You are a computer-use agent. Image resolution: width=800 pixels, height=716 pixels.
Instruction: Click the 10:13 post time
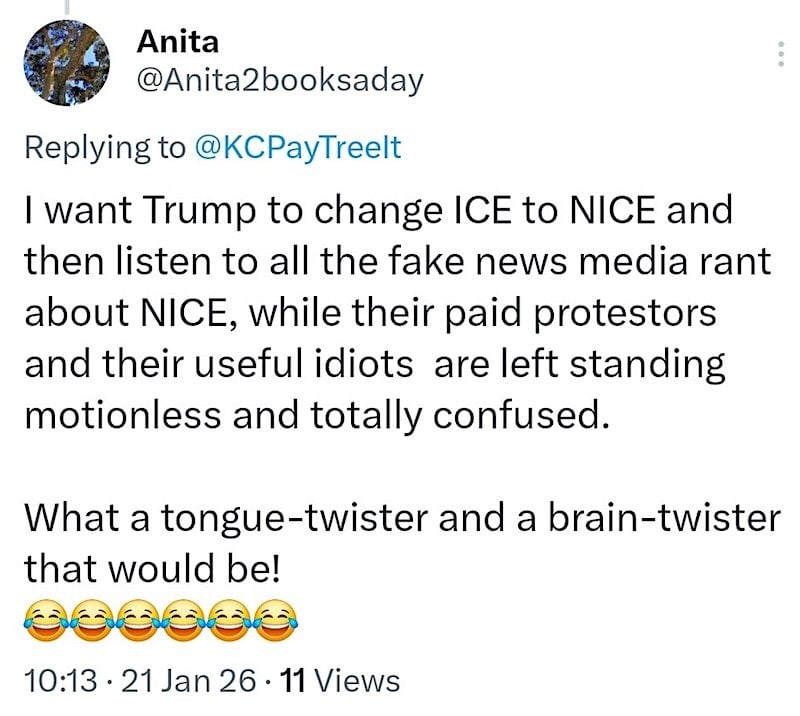[x=60, y=681]
